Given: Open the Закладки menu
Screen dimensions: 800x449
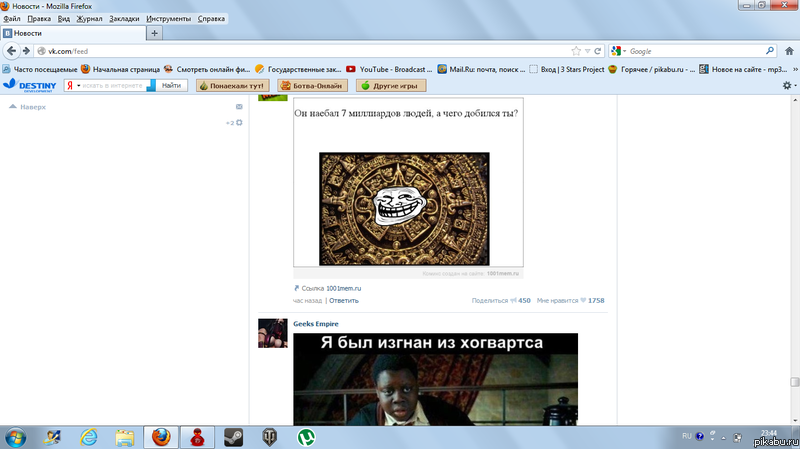Looking at the screenshot, I should [124, 19].
